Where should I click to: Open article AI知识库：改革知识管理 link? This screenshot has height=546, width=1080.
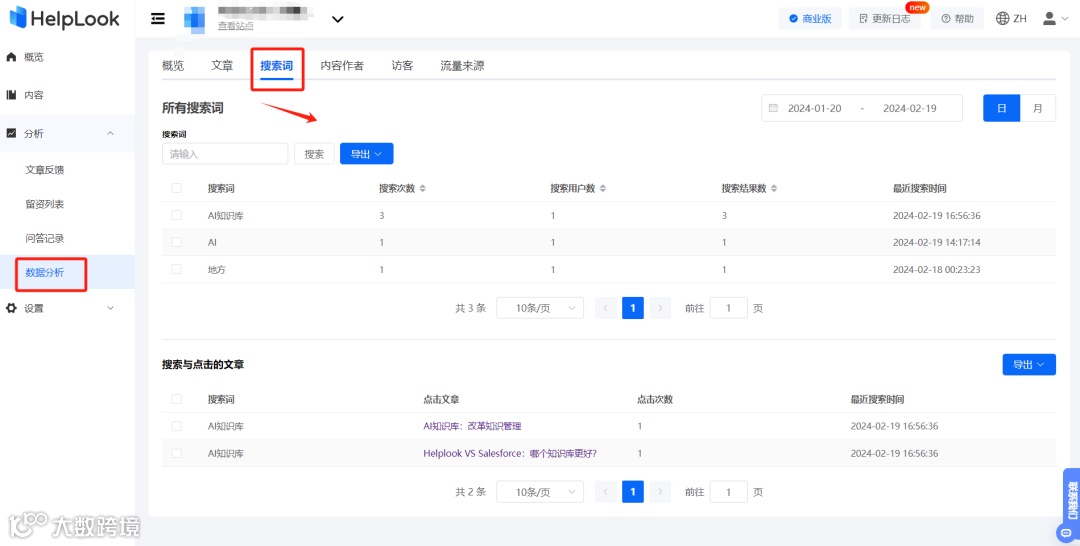(x=472, y=426)
